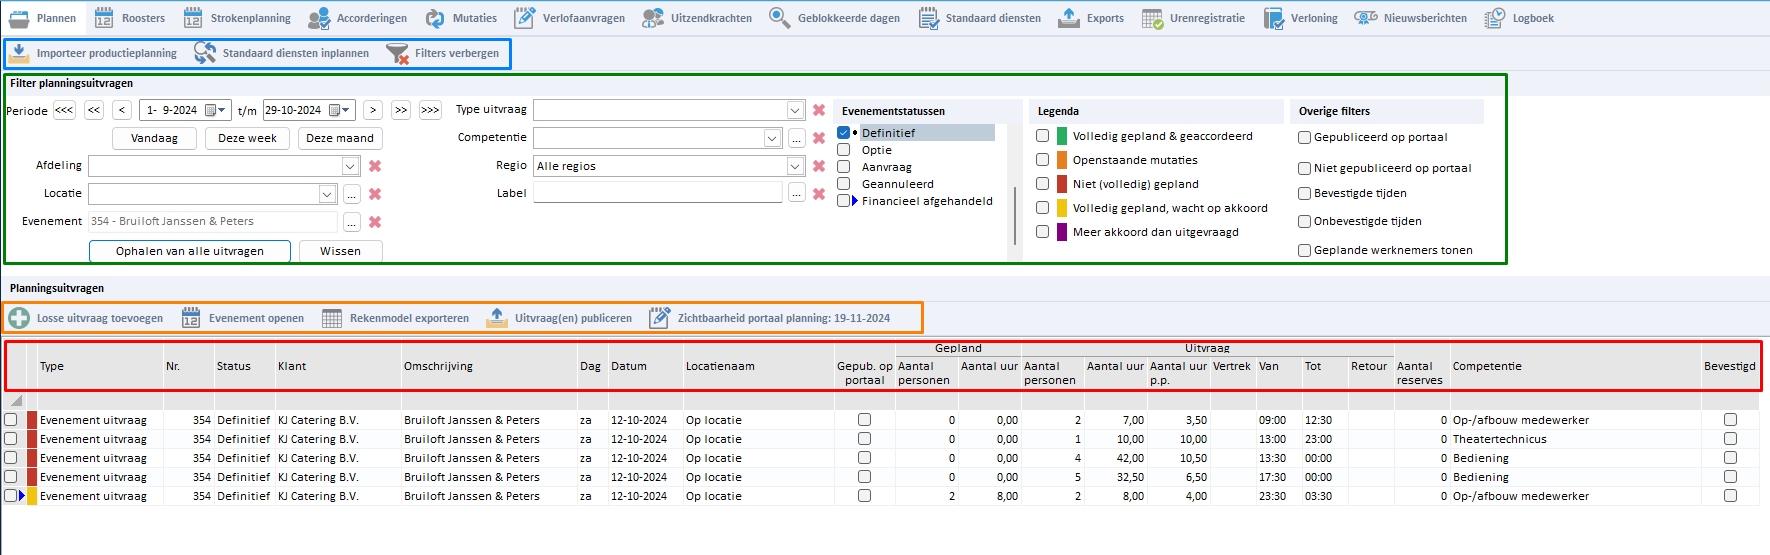
Task: Clear Type uitvraag with red X
Action: click(819, 110)
